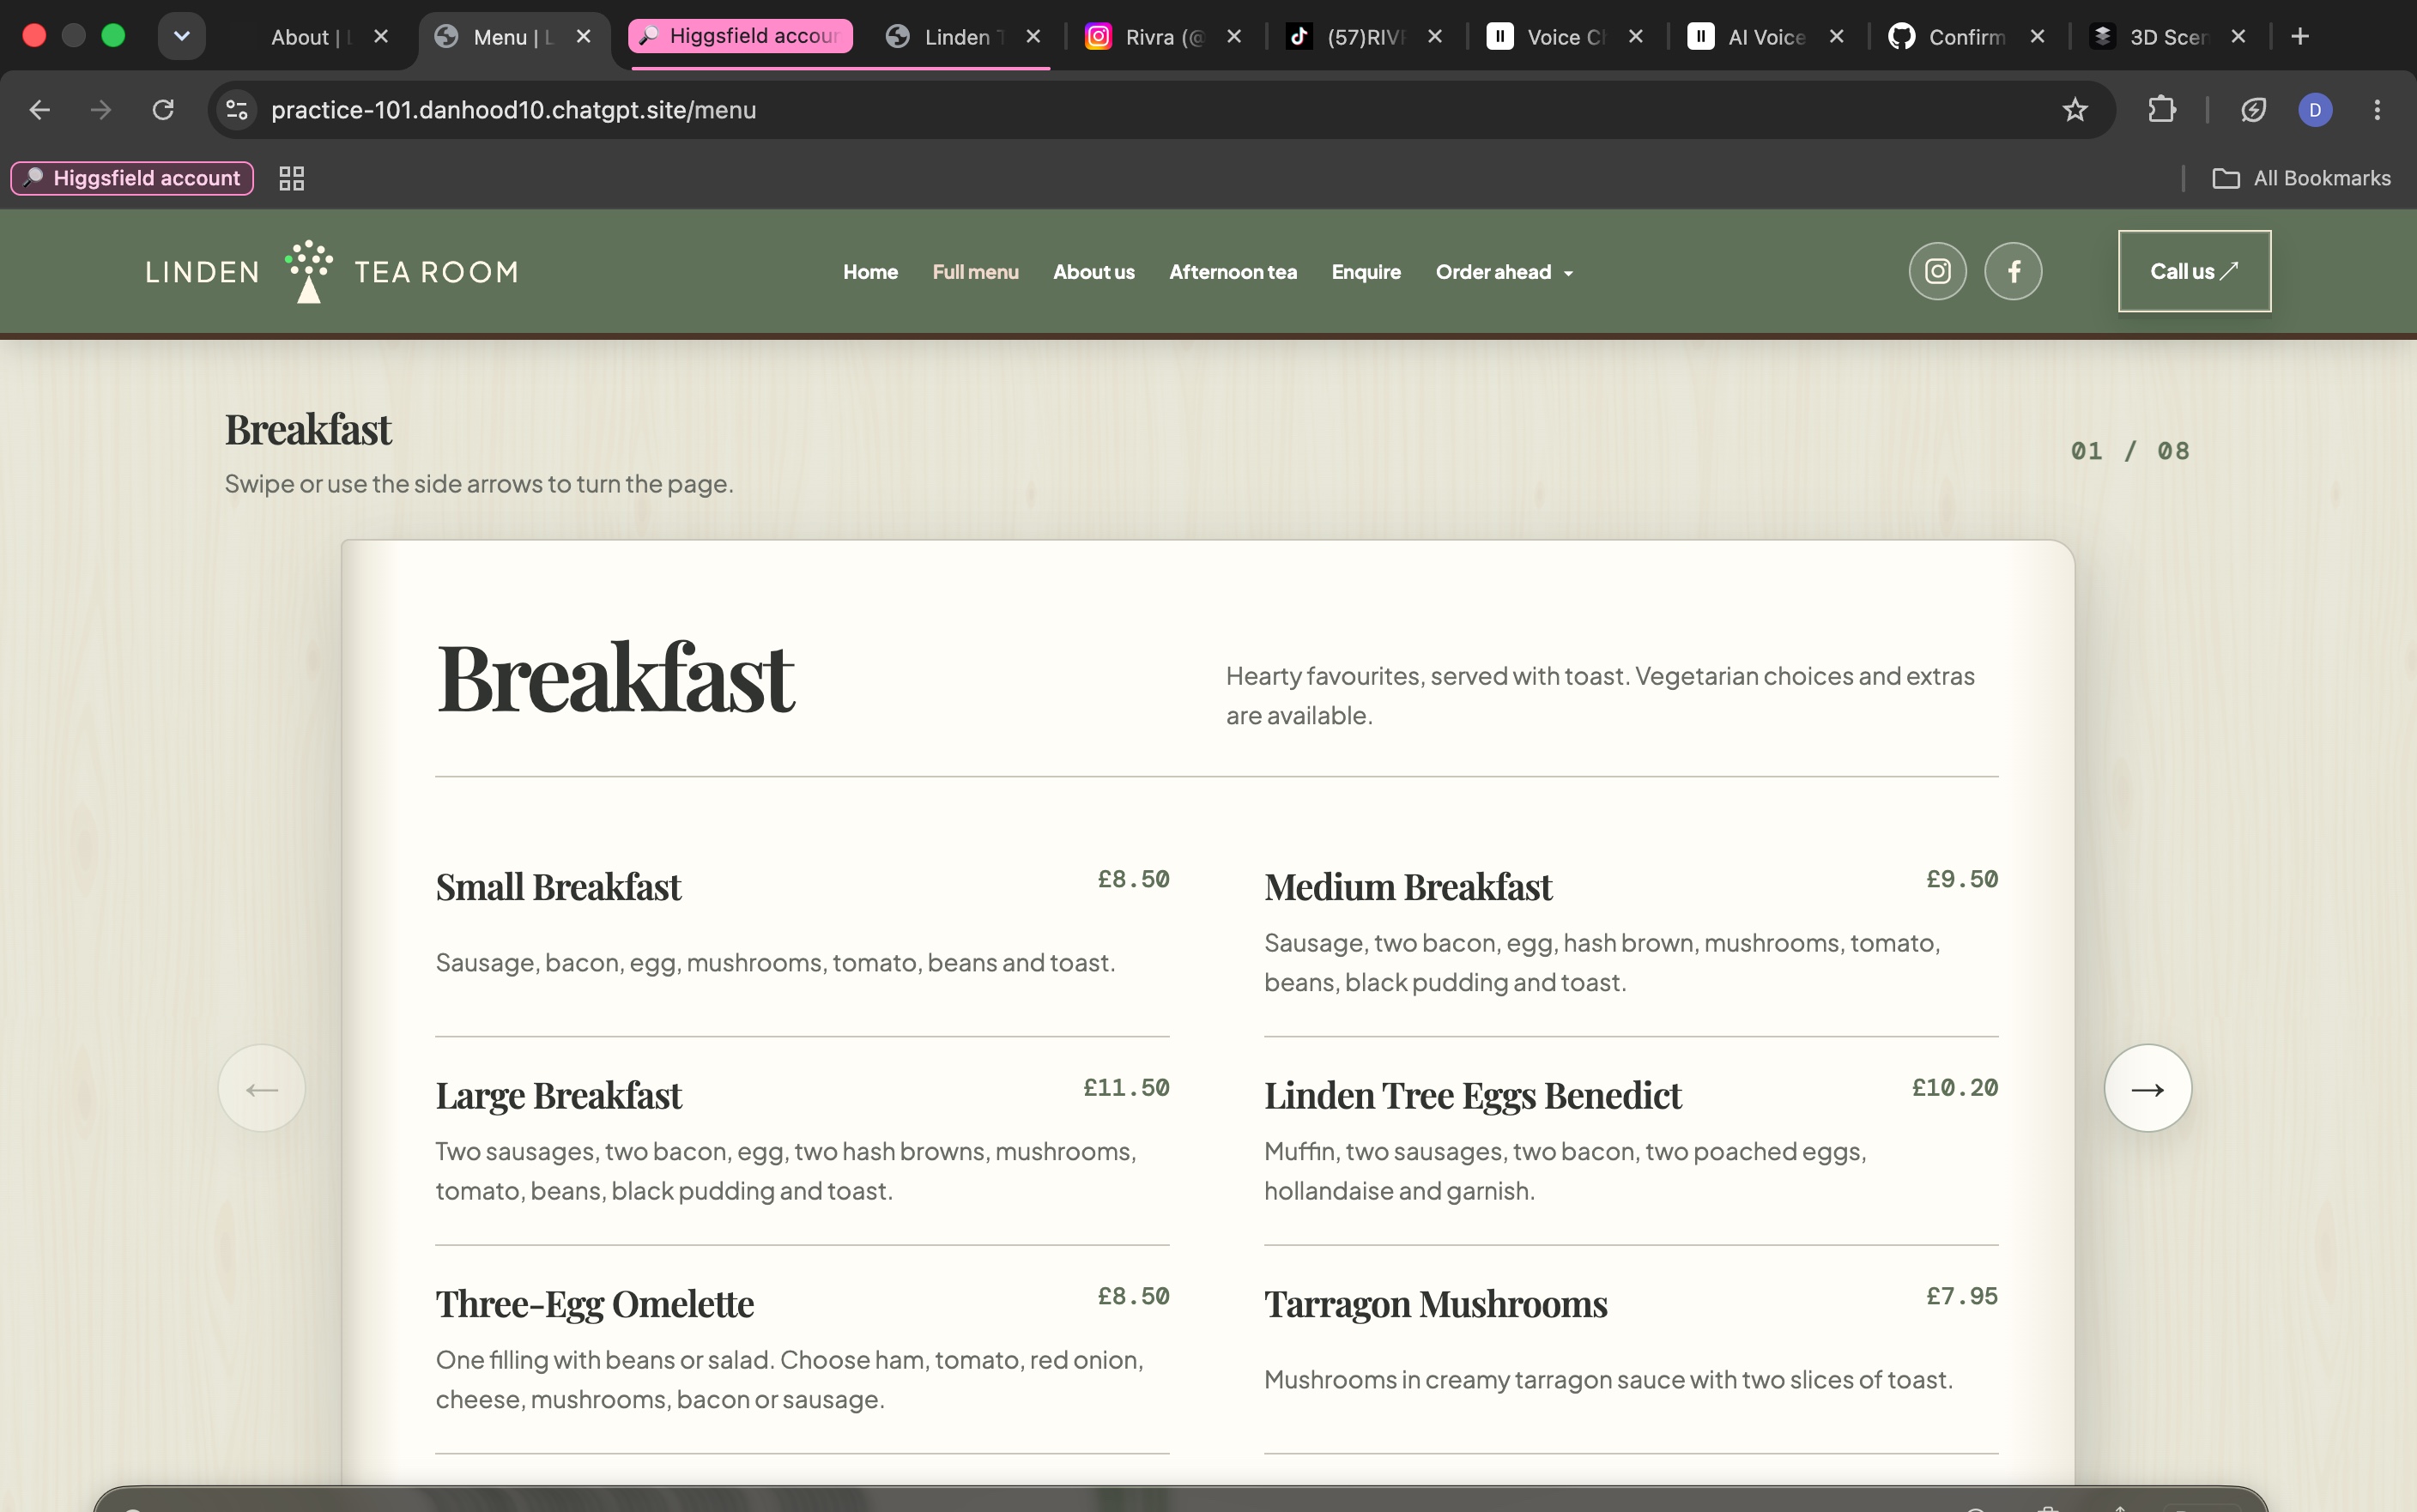Click the Linden Tree Eggs Benedict heading

click(1472, 1096)
